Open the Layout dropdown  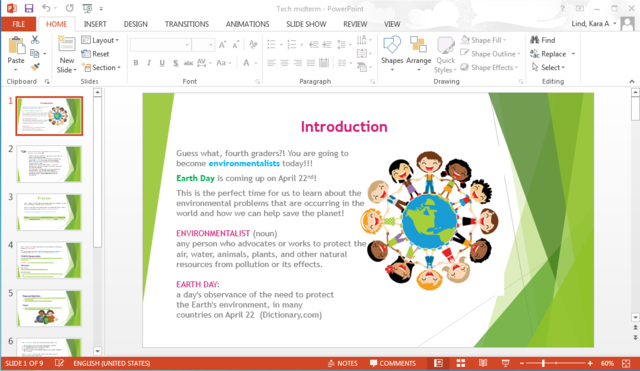click(x=100, y=40)
